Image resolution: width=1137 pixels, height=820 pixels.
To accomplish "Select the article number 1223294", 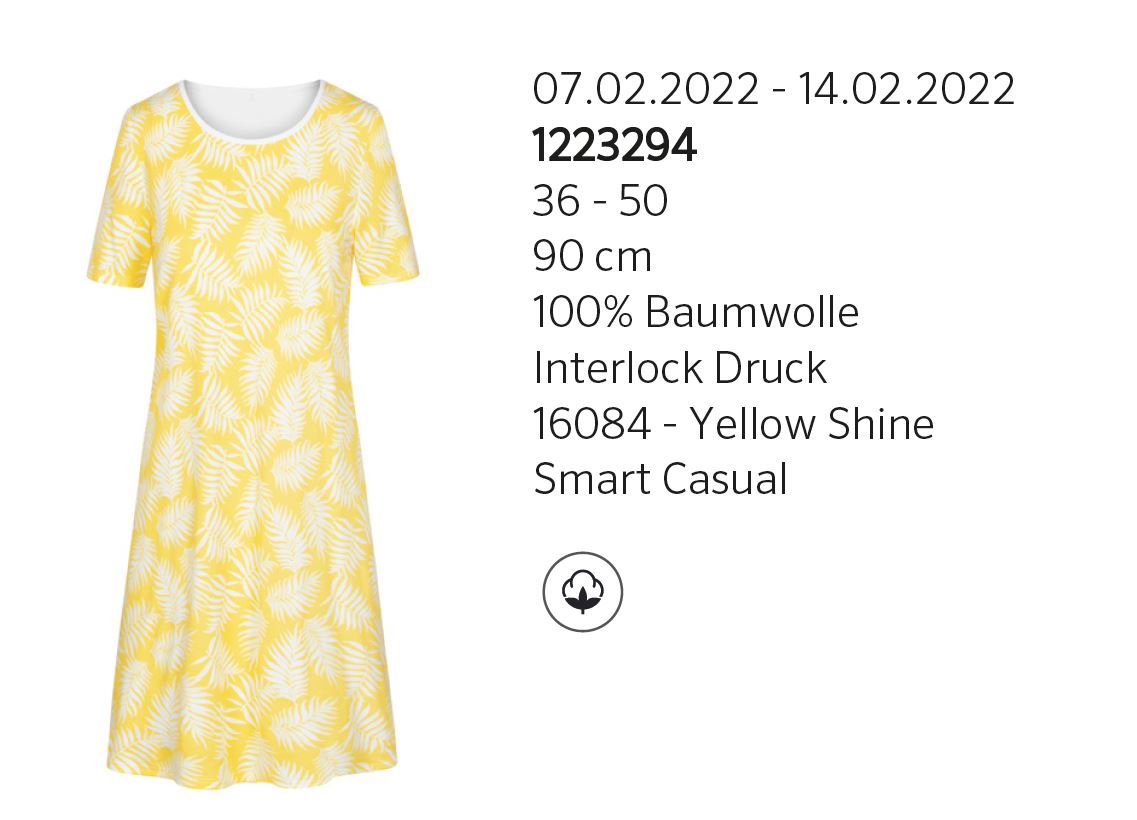I will (x=614, y=145).
